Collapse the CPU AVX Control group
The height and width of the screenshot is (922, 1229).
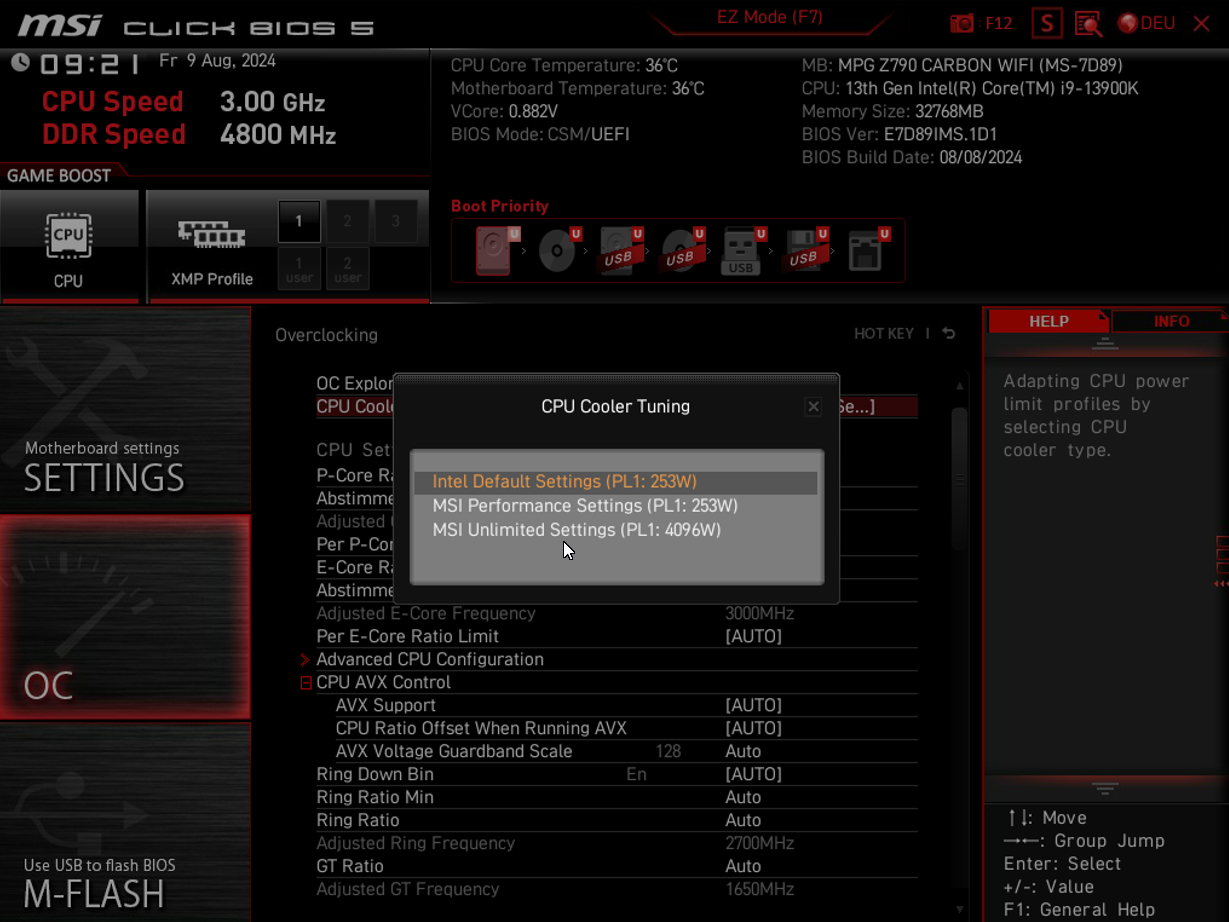coord(306,683)
